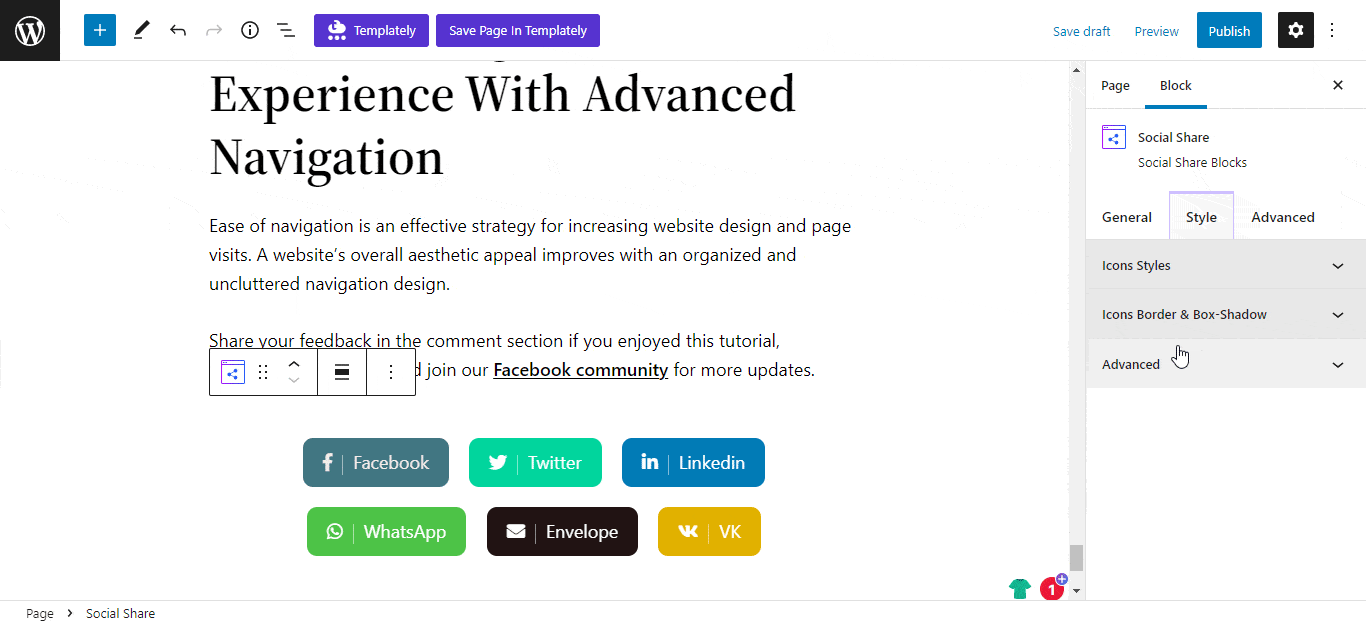Close the settings sidebar
The image size is (1366, 625).
click(x=1338, y=85)
